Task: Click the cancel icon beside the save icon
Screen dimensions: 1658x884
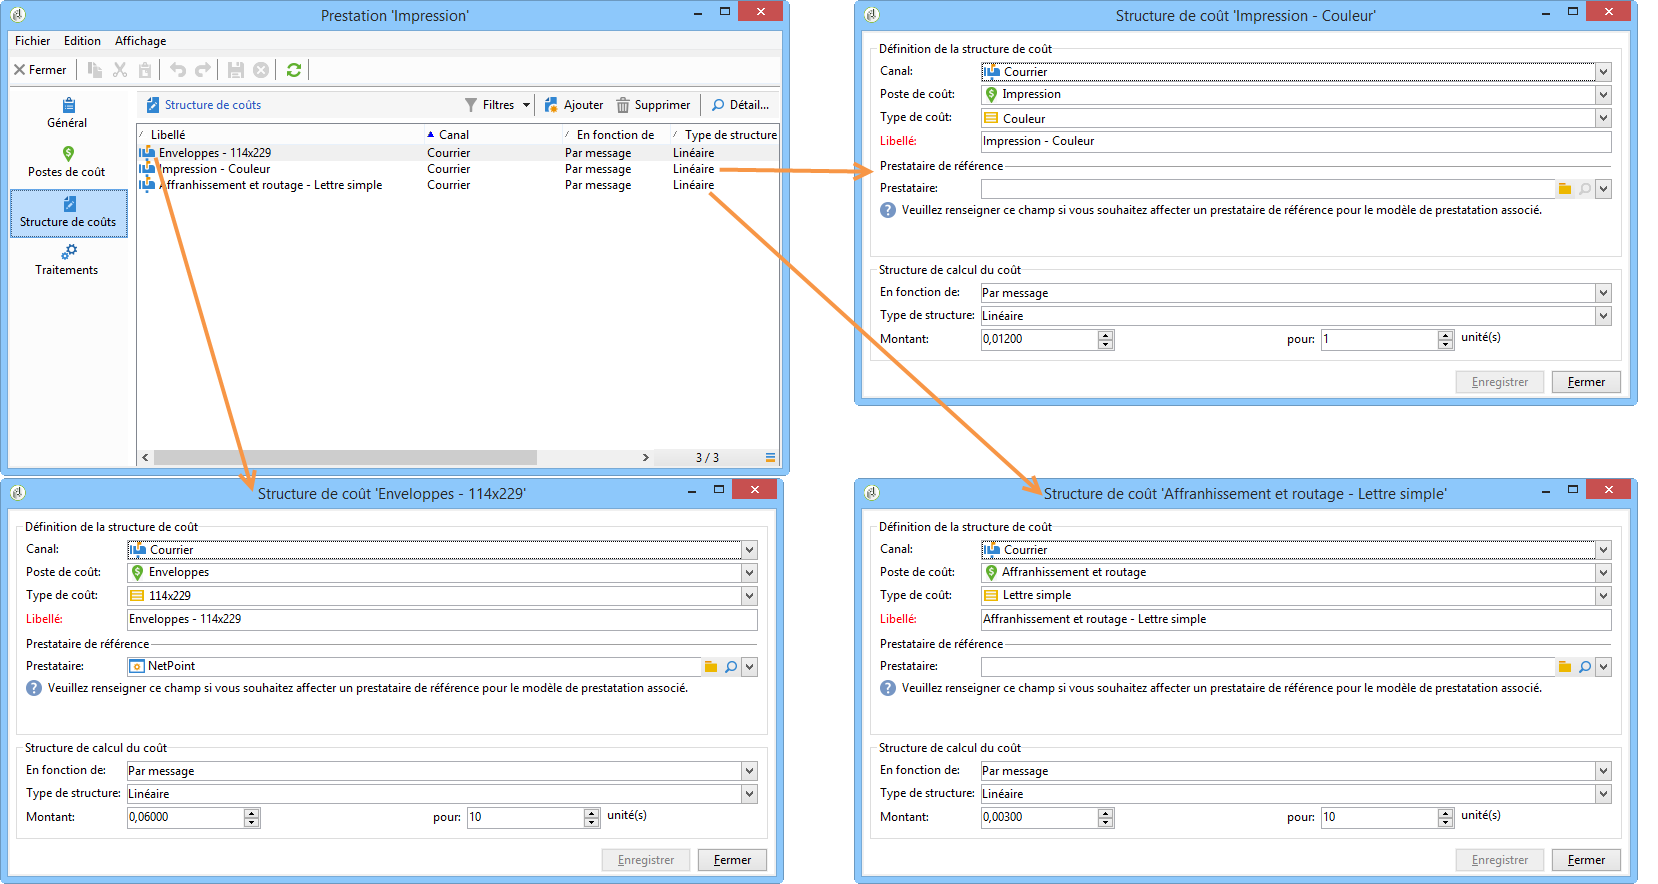Action: [x=261, y=70]
